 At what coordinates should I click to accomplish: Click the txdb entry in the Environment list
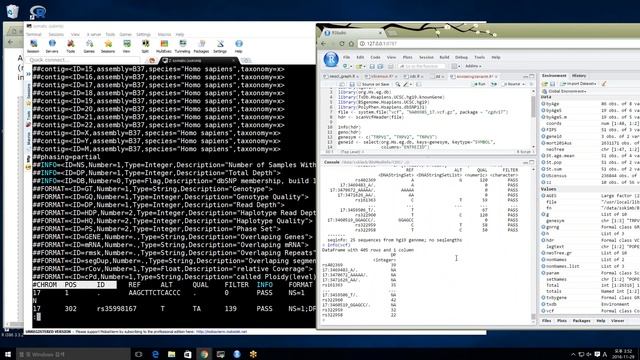pyautogui.click(x=551, y=304)
